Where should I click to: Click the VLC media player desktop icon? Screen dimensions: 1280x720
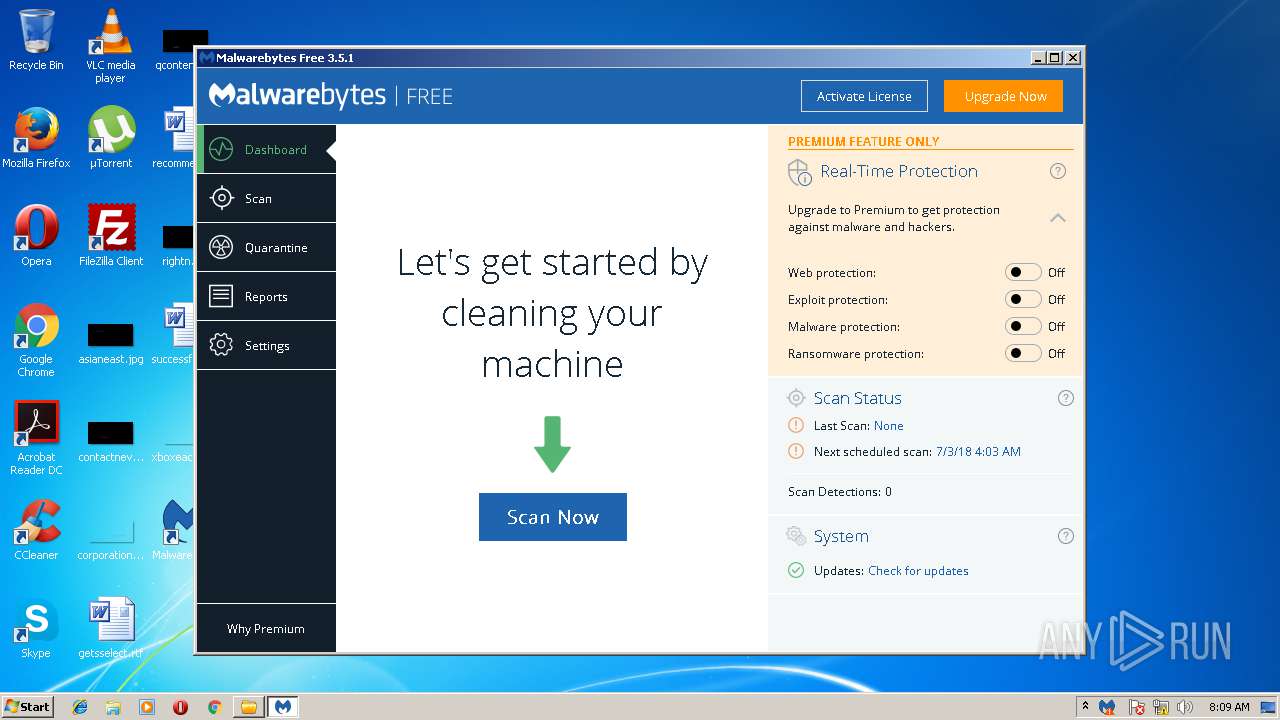[111, 46]
